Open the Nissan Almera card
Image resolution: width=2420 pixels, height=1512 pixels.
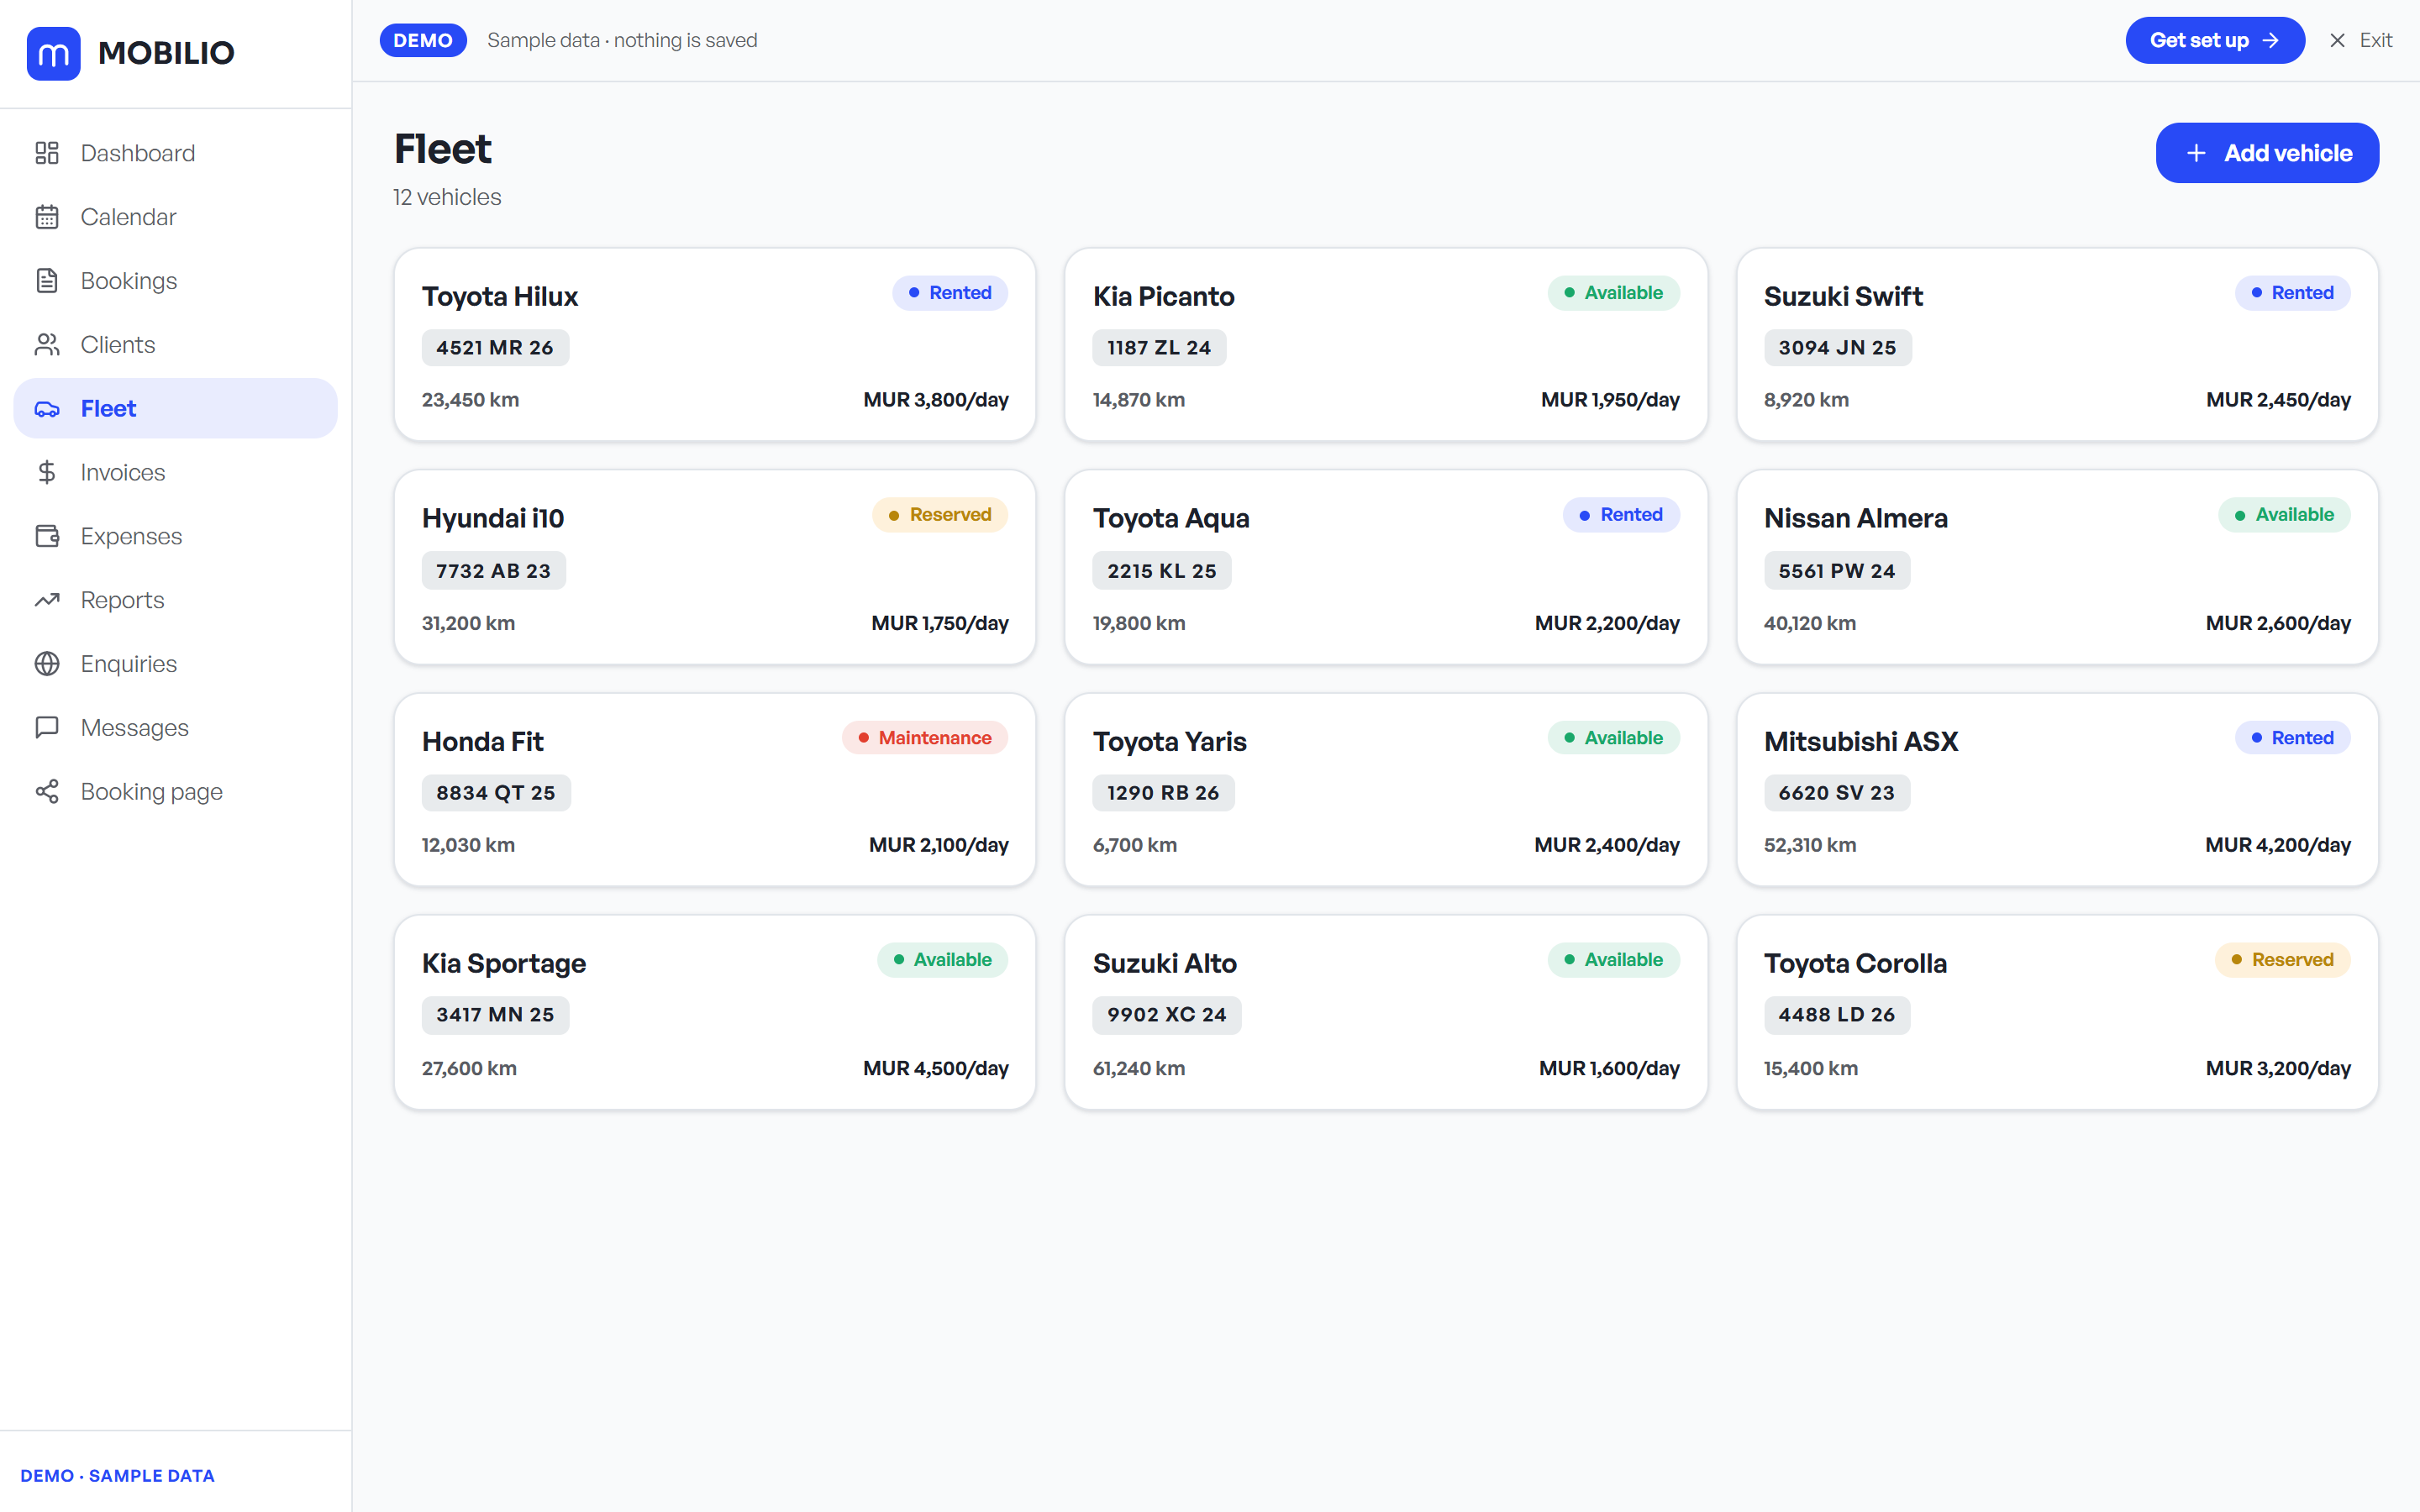(2057, 567)
